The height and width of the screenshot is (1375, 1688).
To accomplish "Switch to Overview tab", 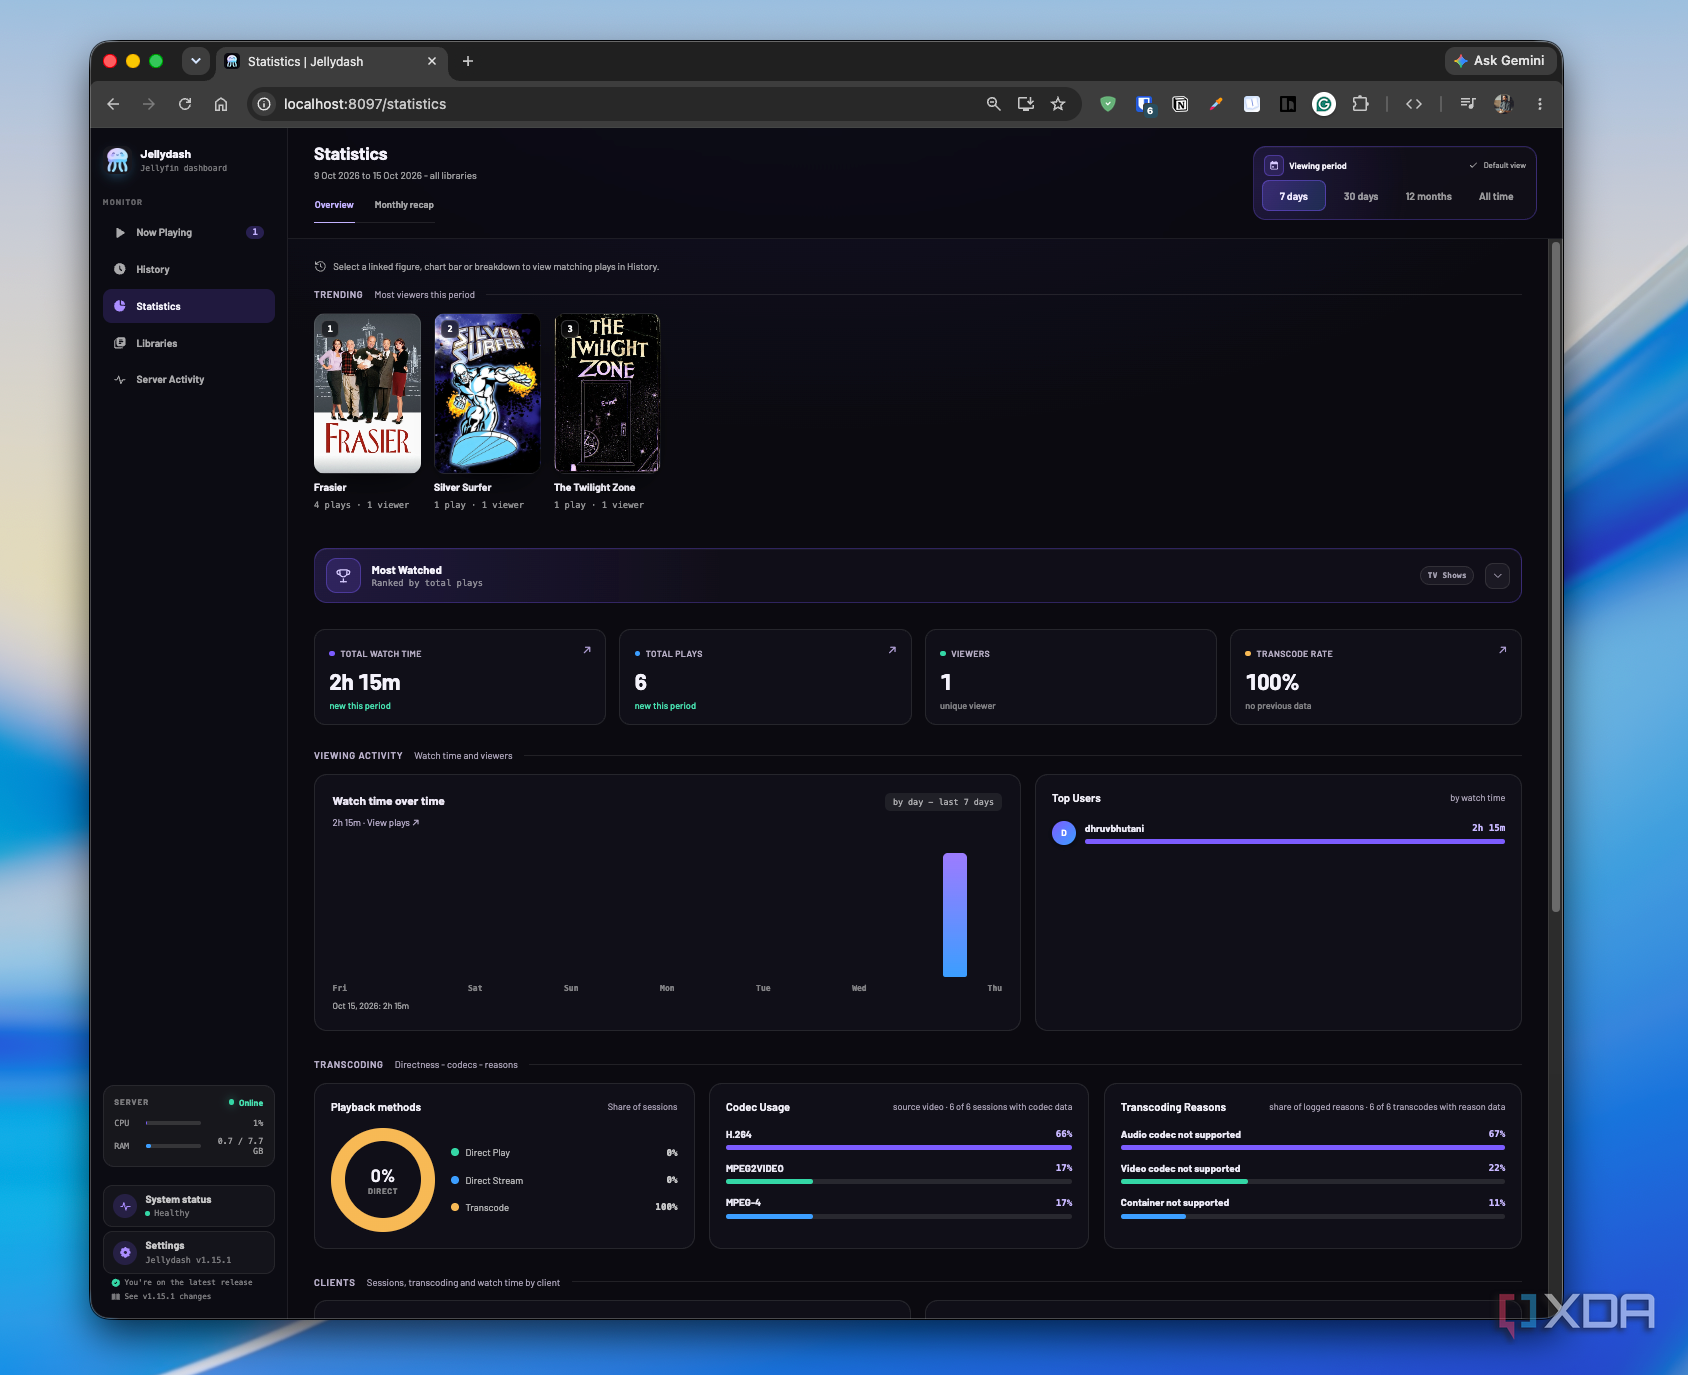I will coord(334,205).
